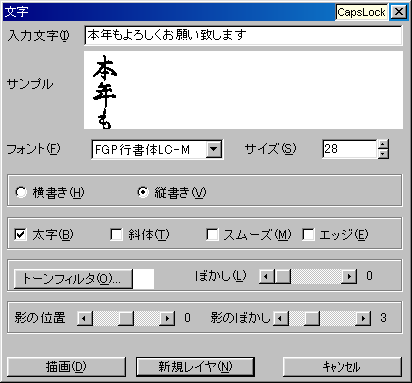Decrease サイズ with the down spinner arrow

(383, 153)
